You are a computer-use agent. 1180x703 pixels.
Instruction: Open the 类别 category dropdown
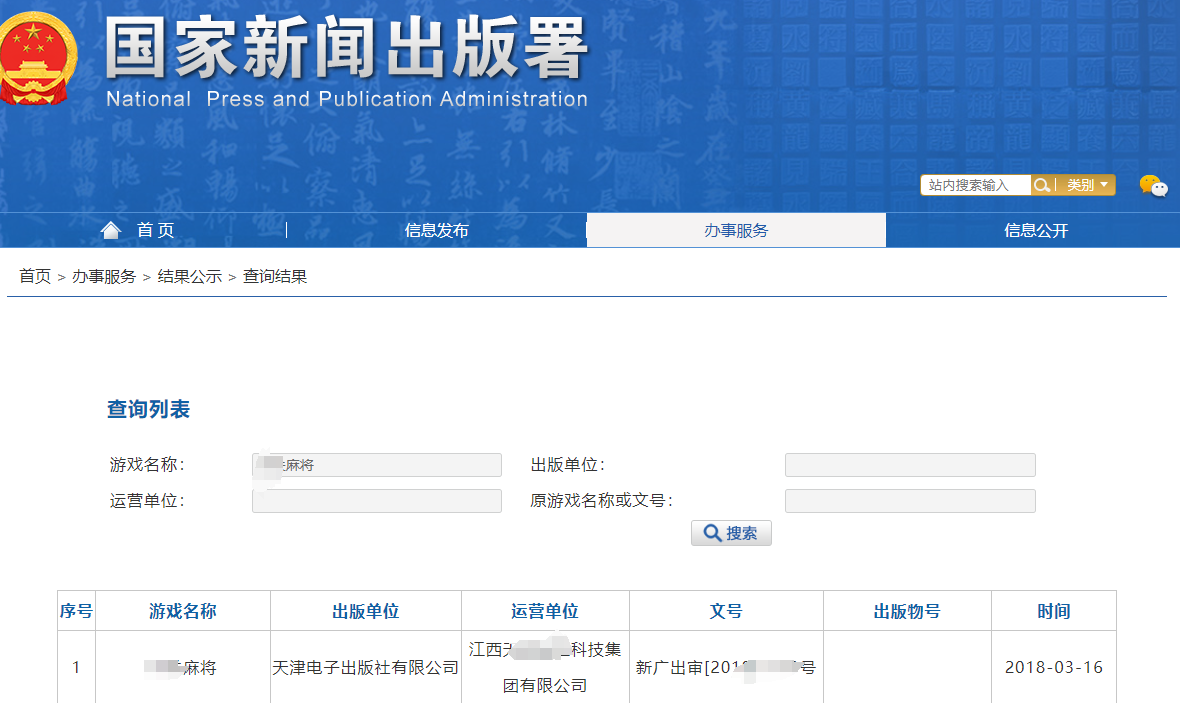(x=1088, y=185)
